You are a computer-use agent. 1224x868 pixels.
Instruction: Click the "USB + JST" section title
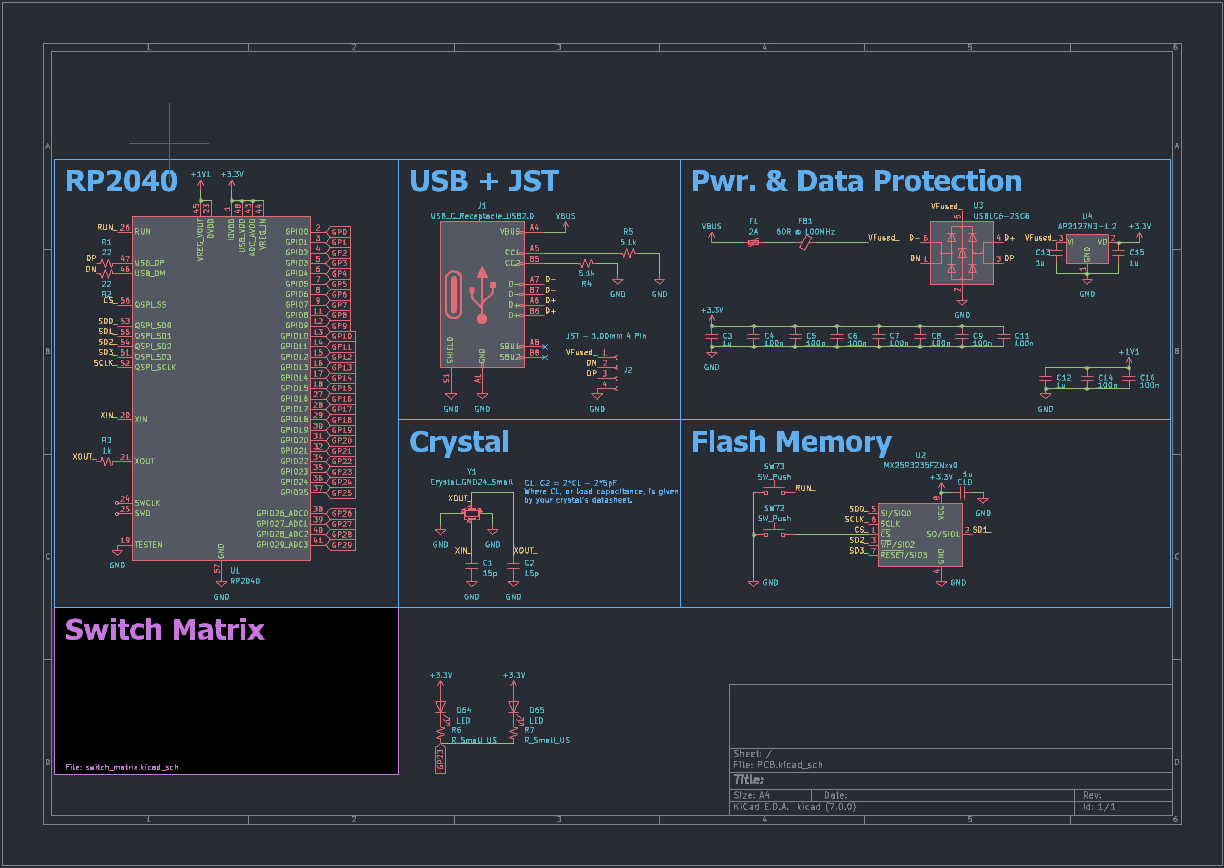(x=484, y=181)
